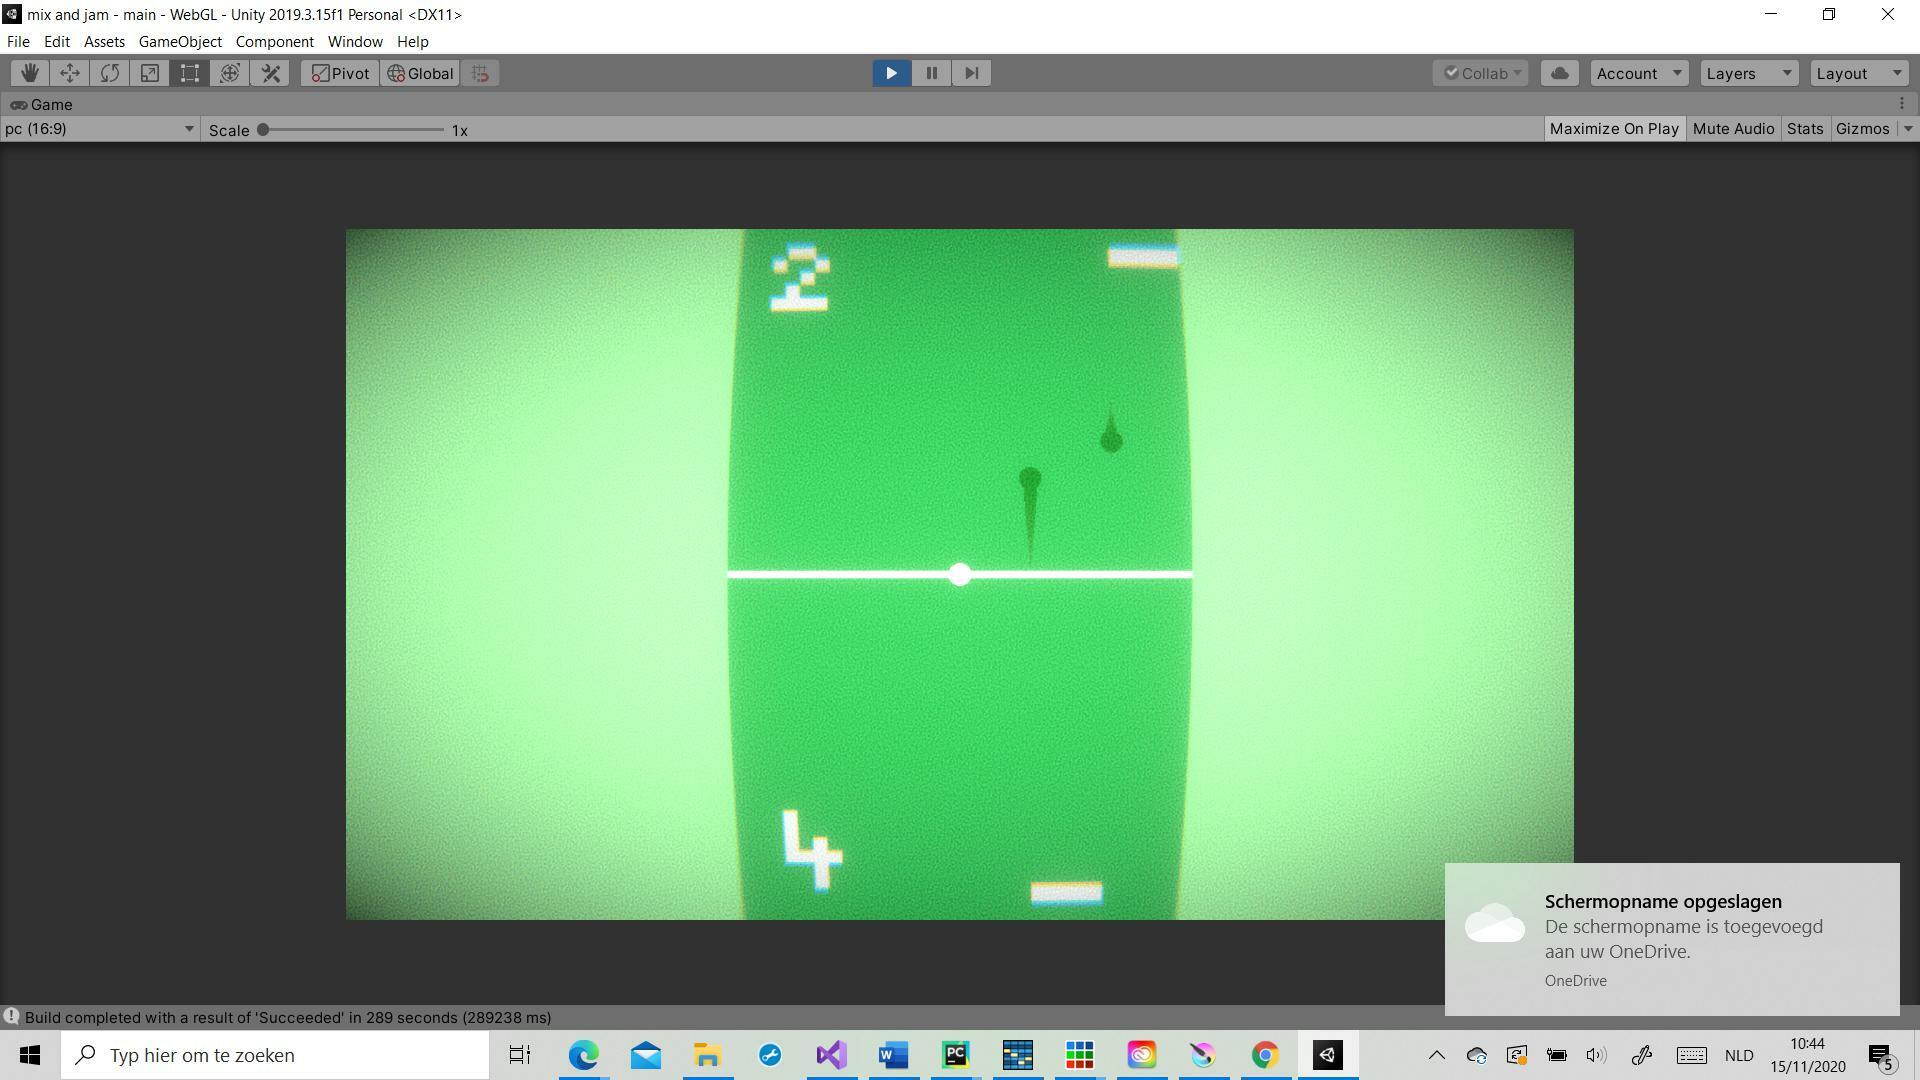Step forward one frame
The image size is (1920, 1080).
coord(971,73)
